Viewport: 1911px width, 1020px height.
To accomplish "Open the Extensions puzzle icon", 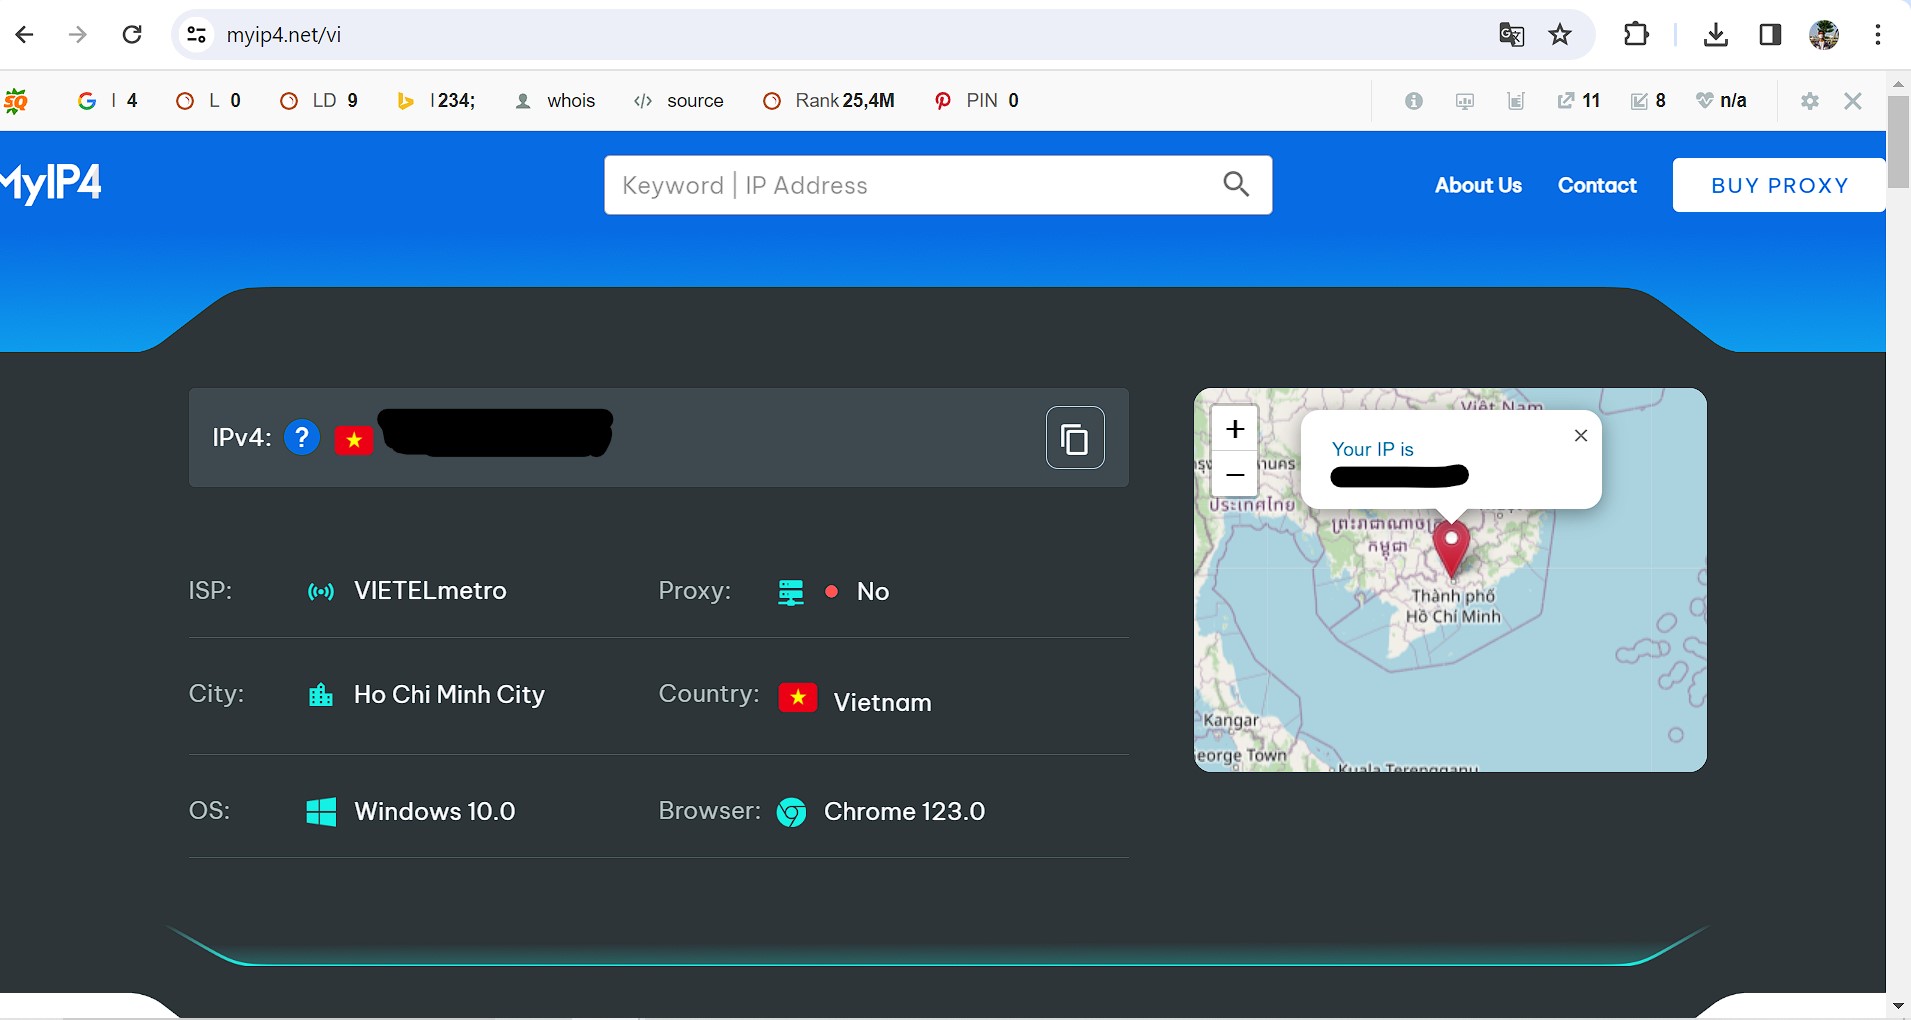I will 1636,35.
